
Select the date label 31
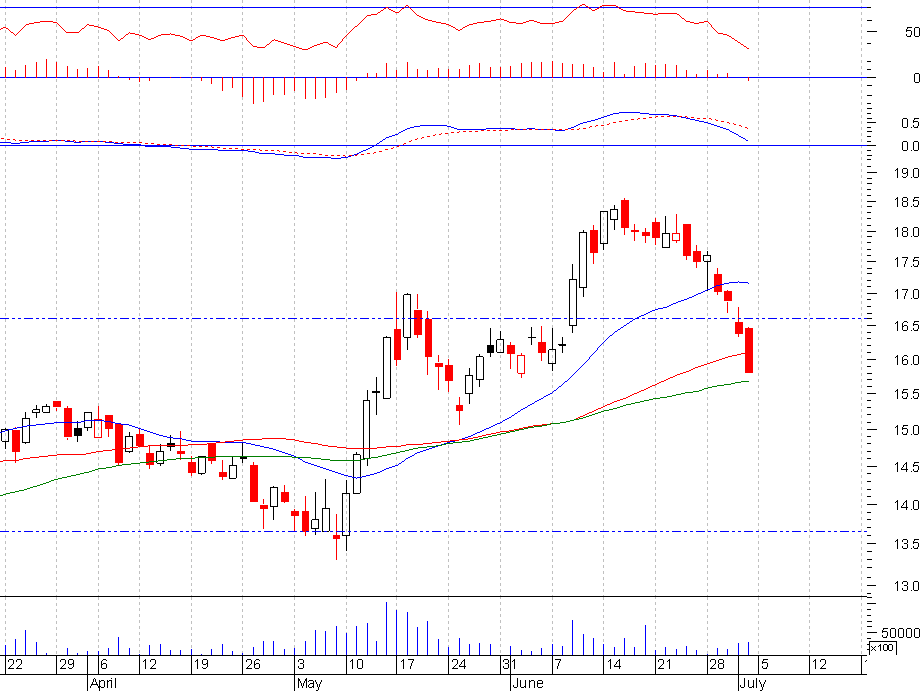(510, 664)
